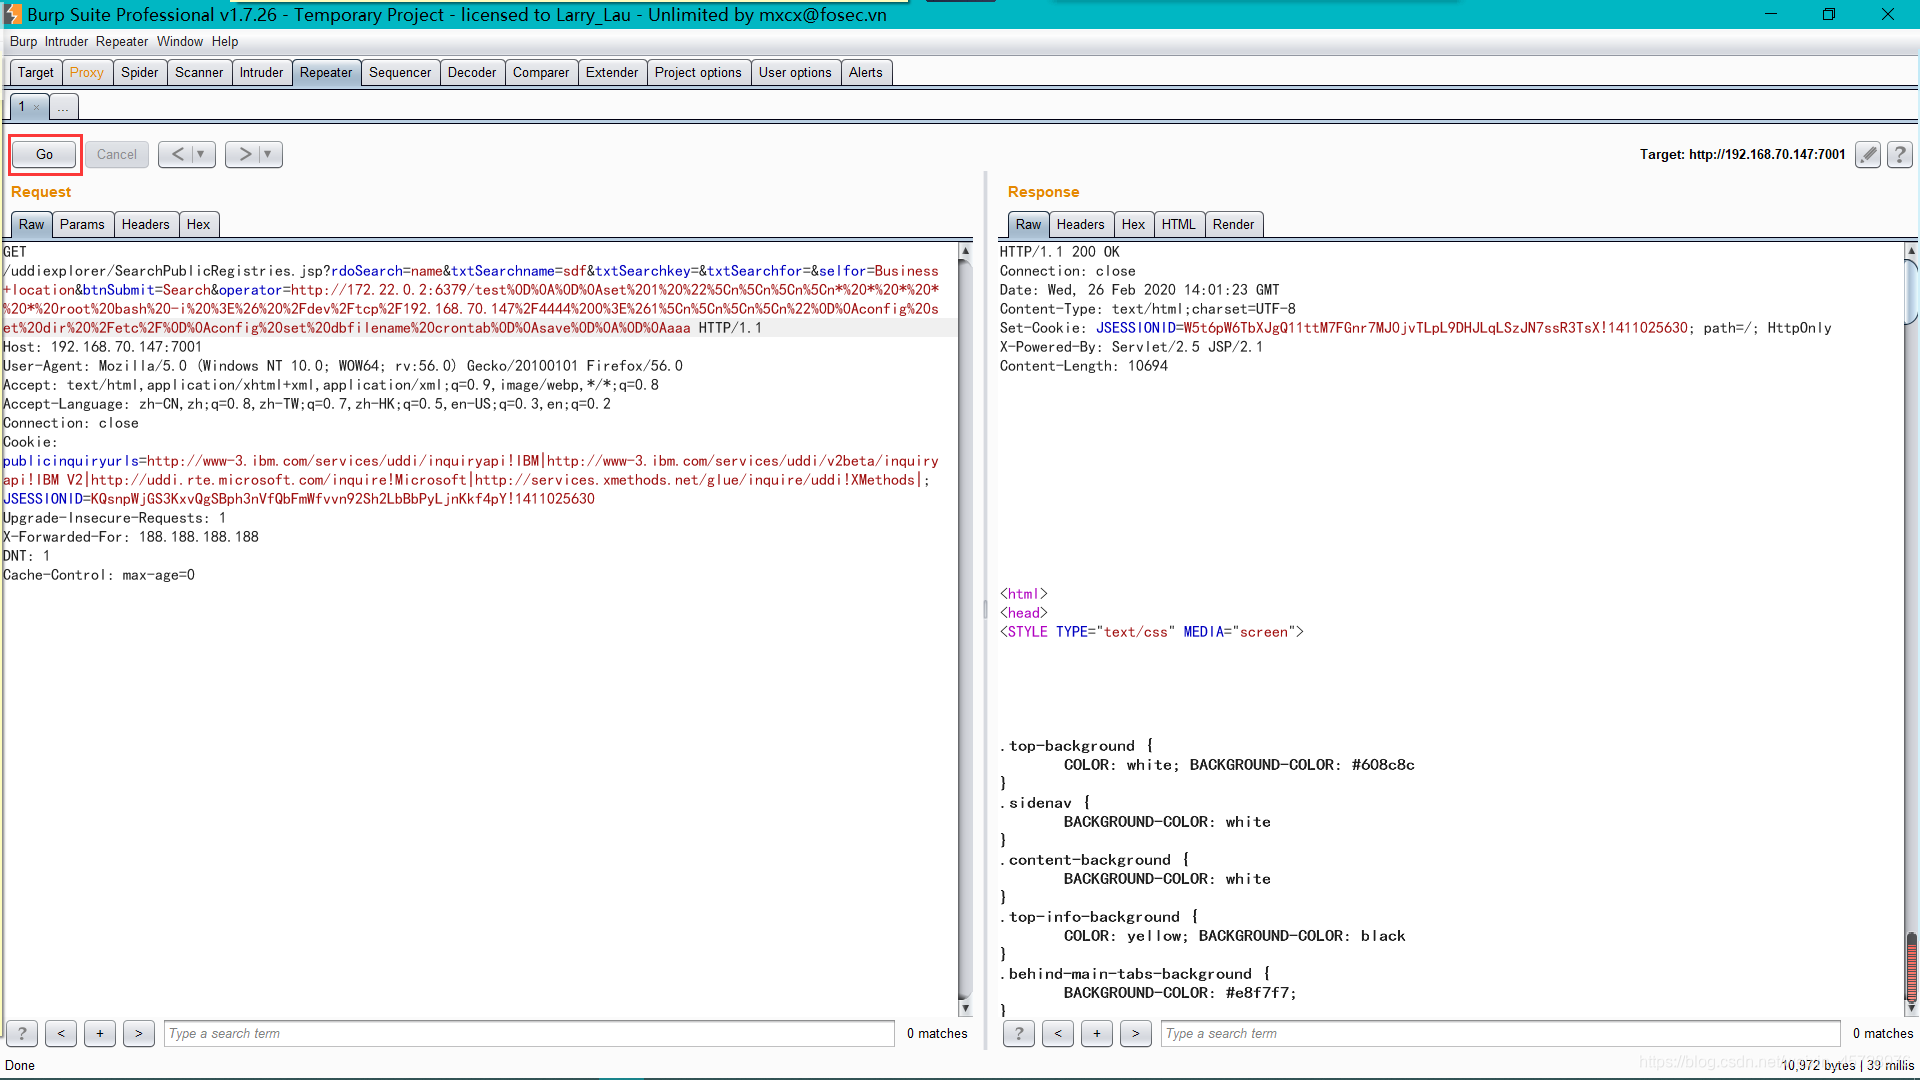This screenshot has width=1920, height=1080.
Task: Click the Sequencer tool icon
Action: [x=400, y=71]
